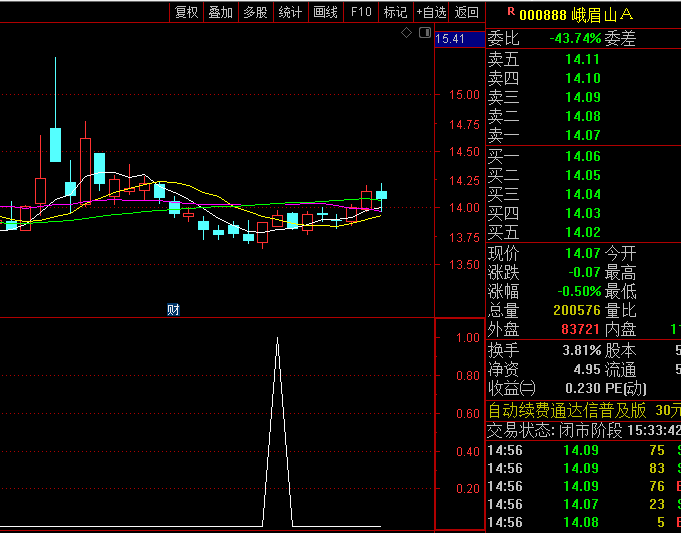This screenshot has width=681, height=533.
Task: Click the stock name 峨眉山A
Action: click(602, 14)
